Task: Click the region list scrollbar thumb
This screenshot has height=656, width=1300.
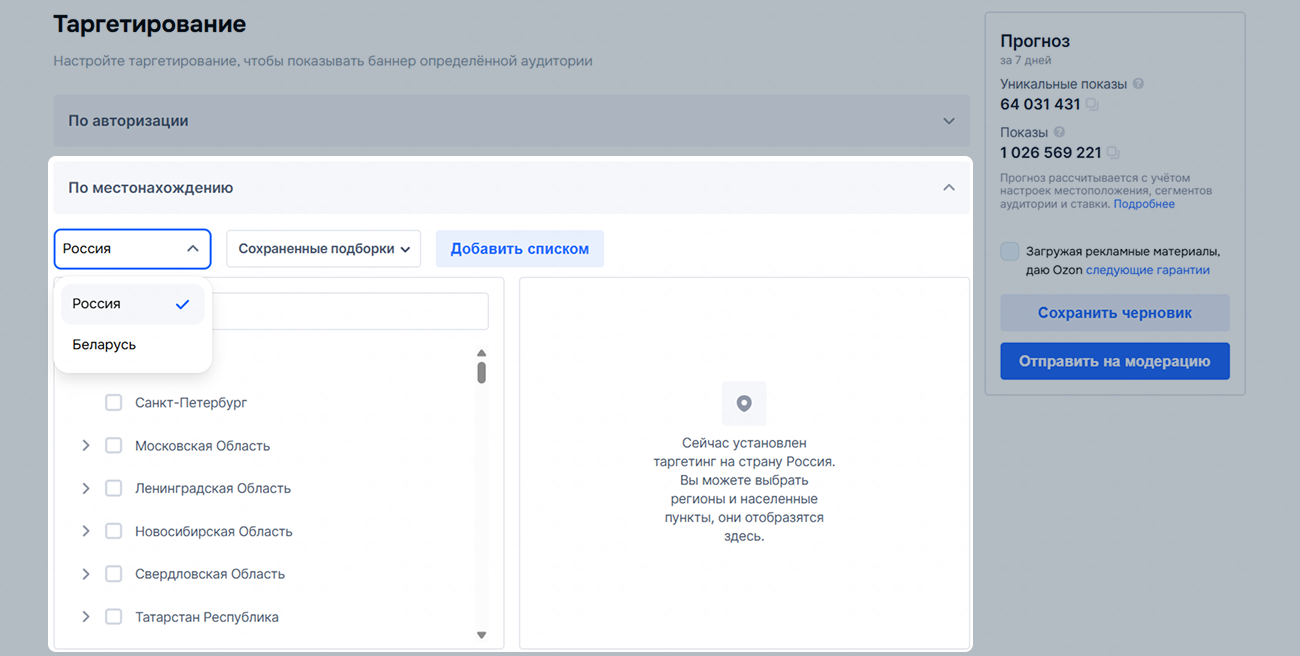Action: 481,373
